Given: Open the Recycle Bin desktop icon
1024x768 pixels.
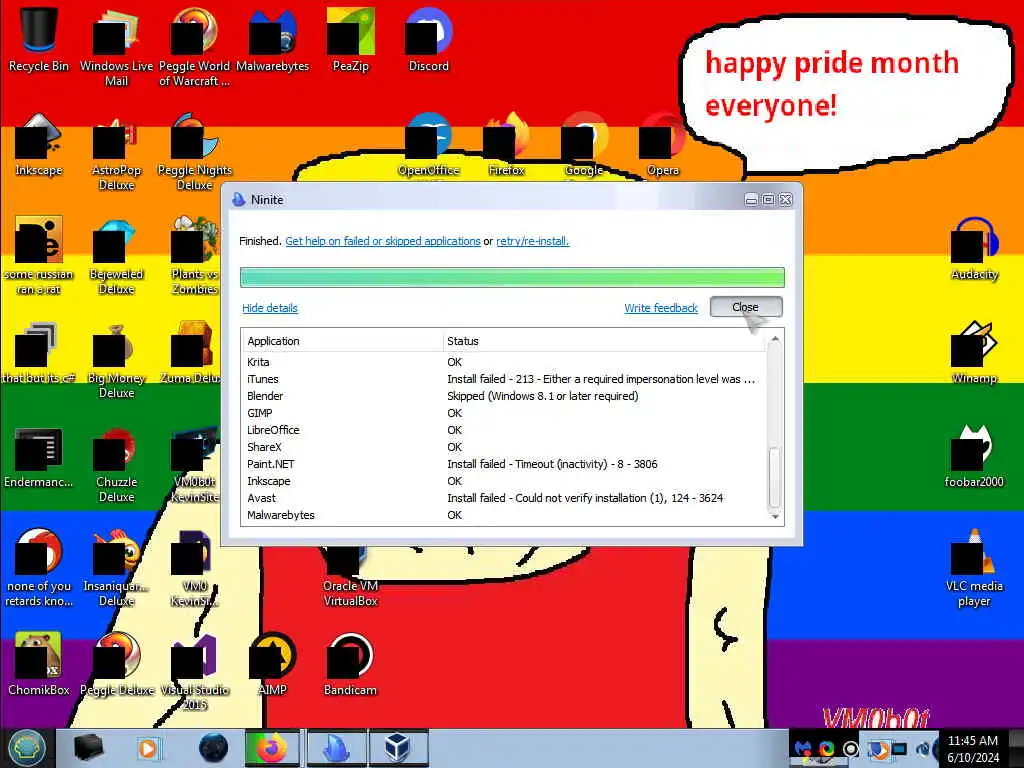Looking at the screenshot, I should [x=38, y=39].
